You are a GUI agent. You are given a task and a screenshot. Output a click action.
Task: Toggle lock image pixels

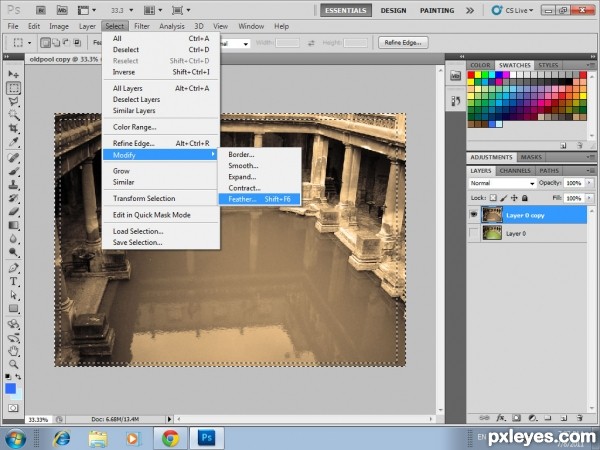[x=504, y=198]
